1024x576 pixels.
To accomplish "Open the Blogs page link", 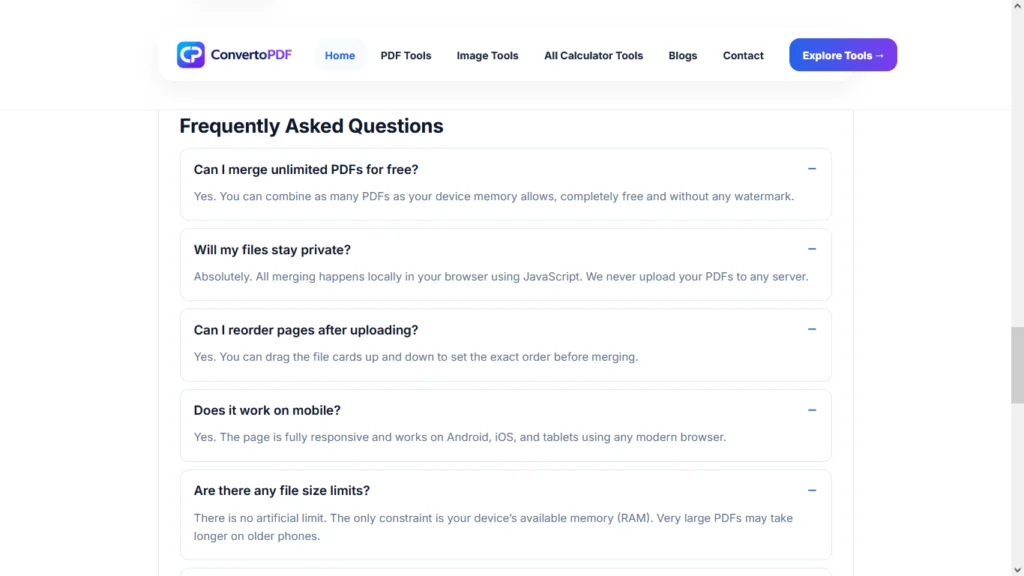I will [682, 56].
